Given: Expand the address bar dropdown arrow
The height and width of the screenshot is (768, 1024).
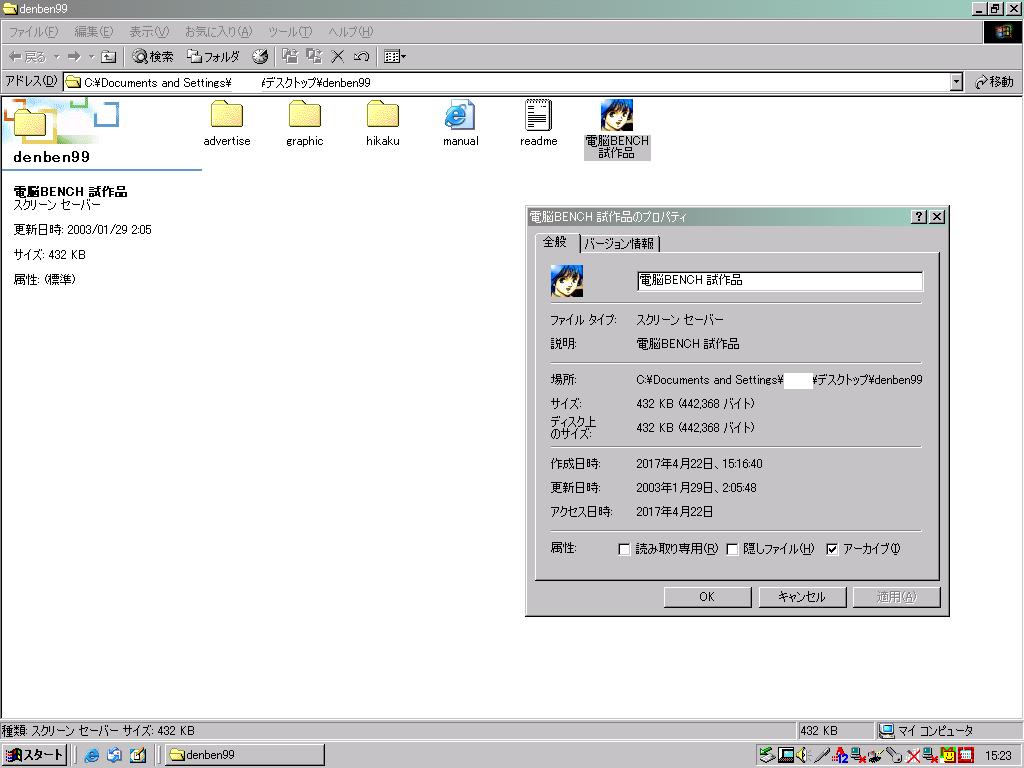Looking at the screenshot, I should click(x=956, y=82).
